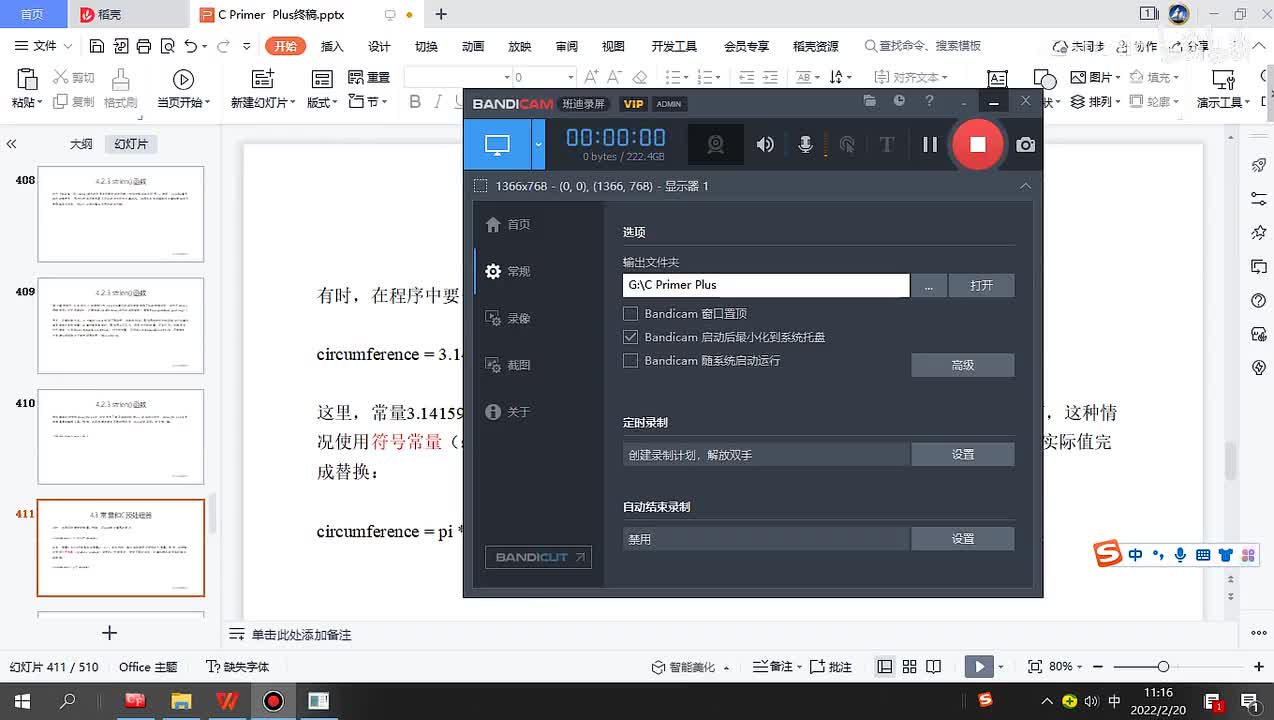Open the font size combo box
This screenshot has width=1274, height=720.
(544, 77)
